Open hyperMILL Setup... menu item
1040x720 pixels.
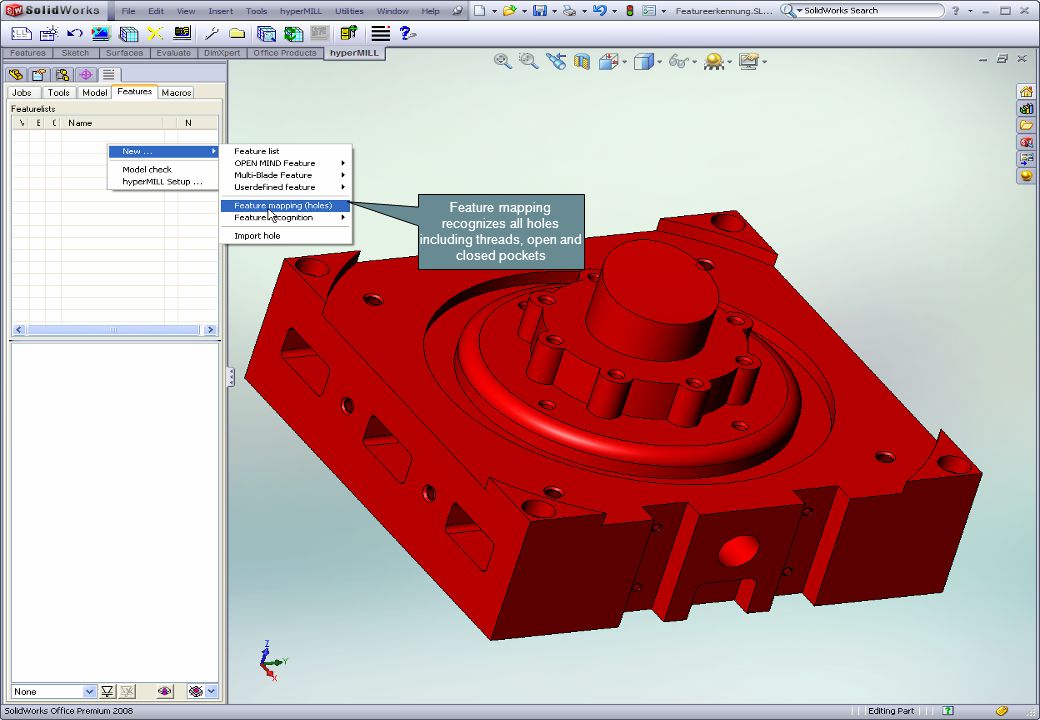point(163,181)
